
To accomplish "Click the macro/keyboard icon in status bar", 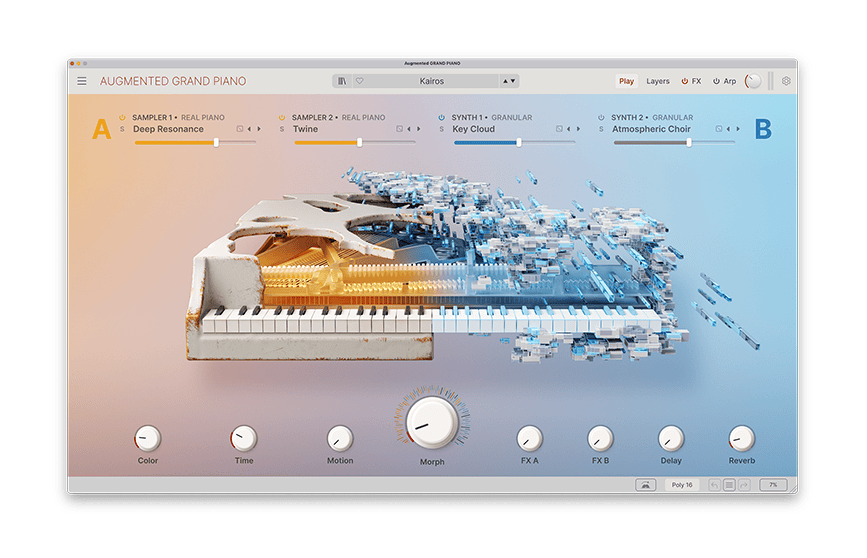I will [645, 485].
